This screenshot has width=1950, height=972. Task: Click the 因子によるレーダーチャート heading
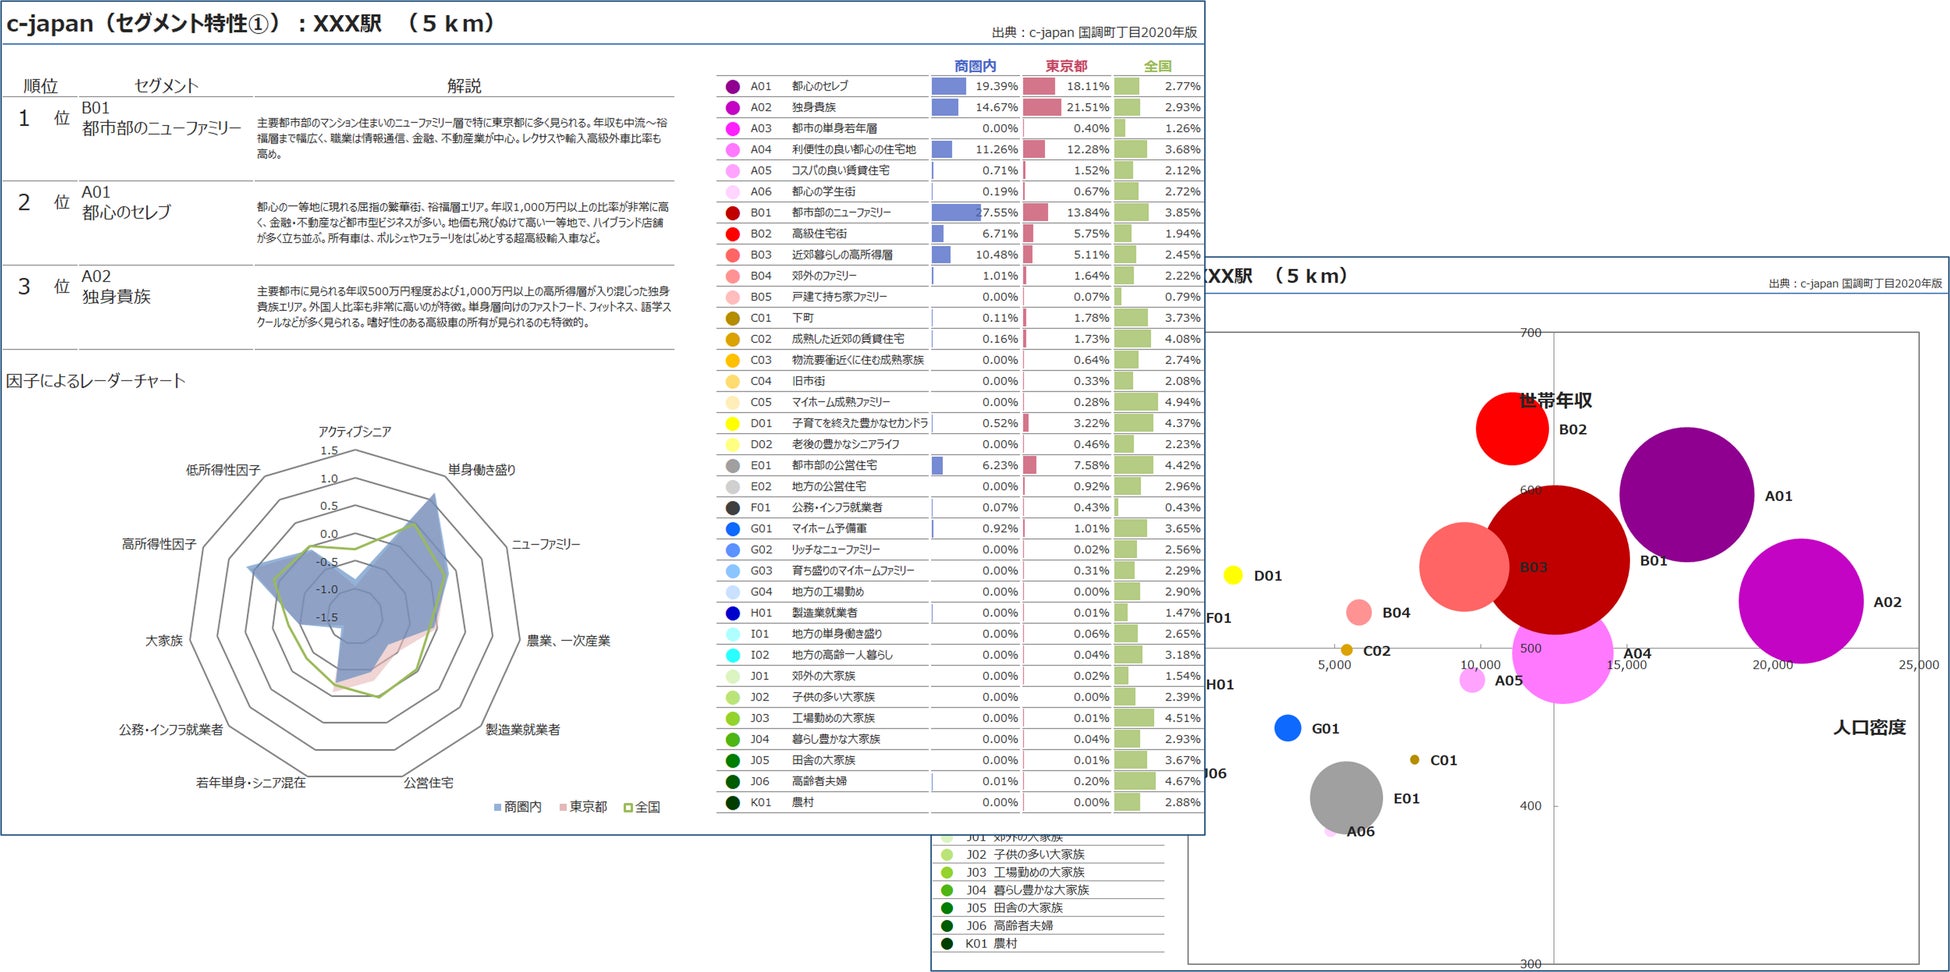(x=96, y=380)
